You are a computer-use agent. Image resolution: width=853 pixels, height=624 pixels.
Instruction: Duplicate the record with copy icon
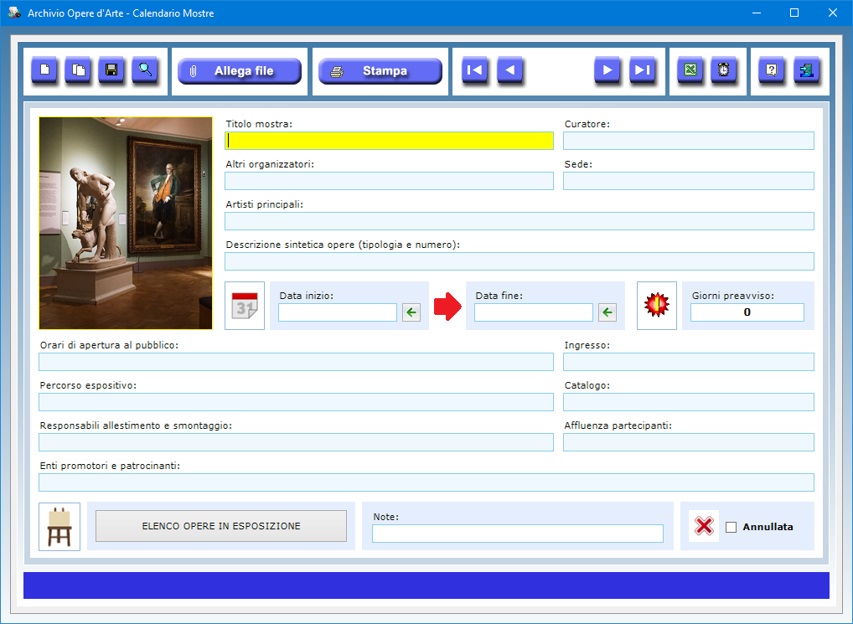pos(78,70)
